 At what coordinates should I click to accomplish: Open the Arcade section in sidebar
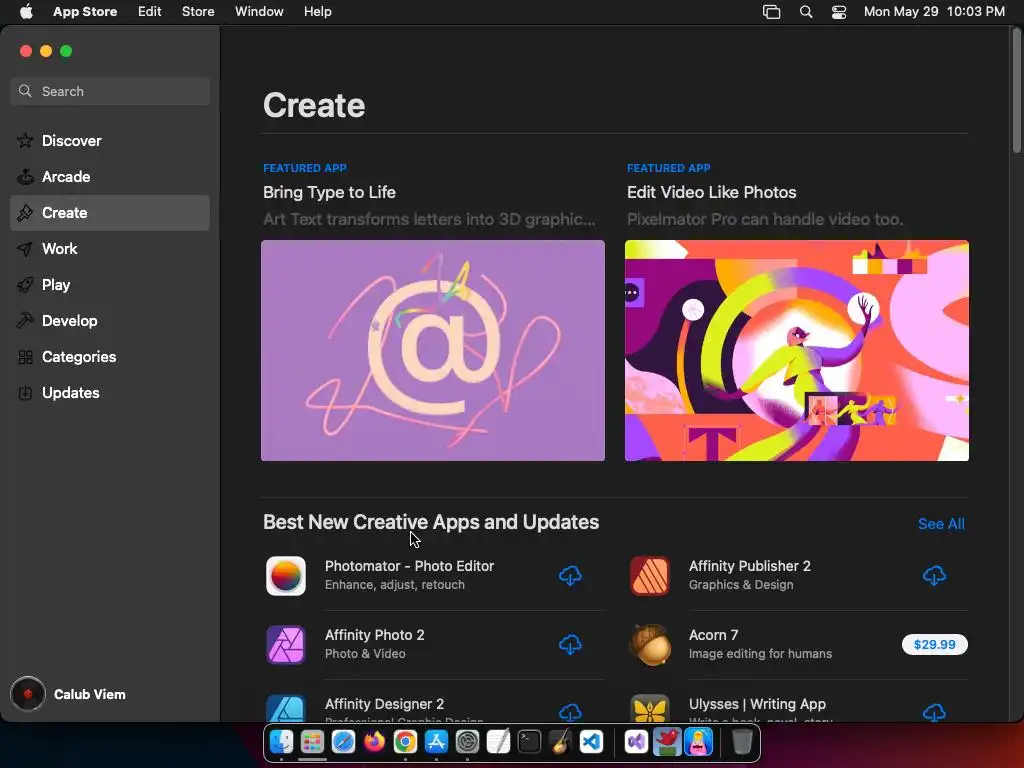click(110, 176)
